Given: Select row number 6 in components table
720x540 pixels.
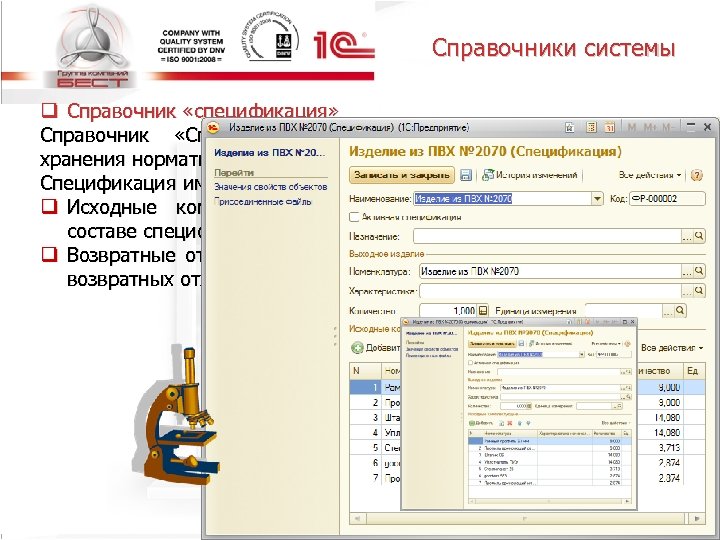Looking at the screenshot, I should 366,463.
